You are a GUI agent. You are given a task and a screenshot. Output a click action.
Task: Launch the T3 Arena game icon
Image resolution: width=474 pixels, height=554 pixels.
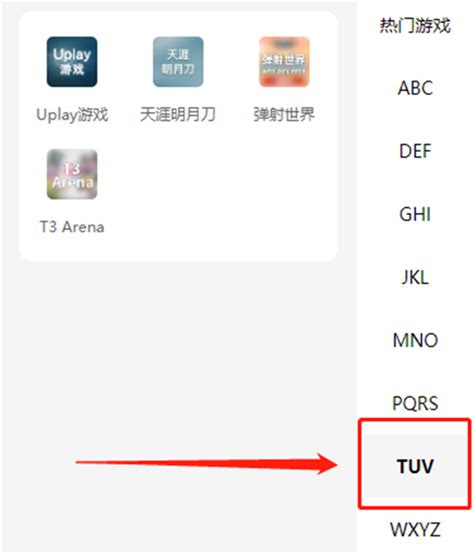pyautogui.click(x=72, y=174)
